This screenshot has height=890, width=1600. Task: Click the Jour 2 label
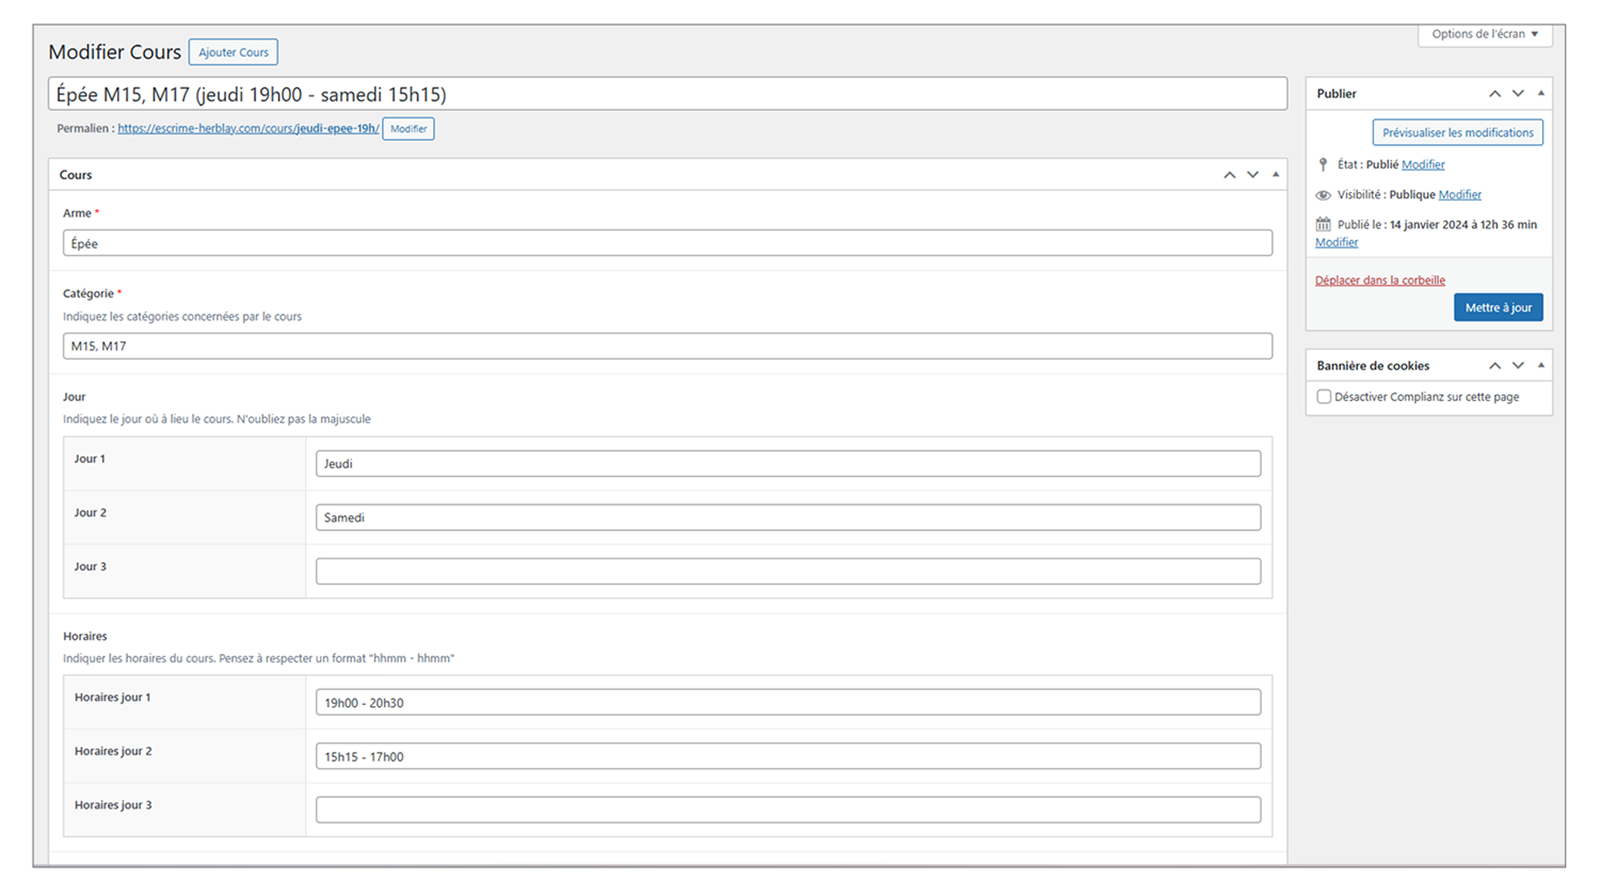point(90,512)
